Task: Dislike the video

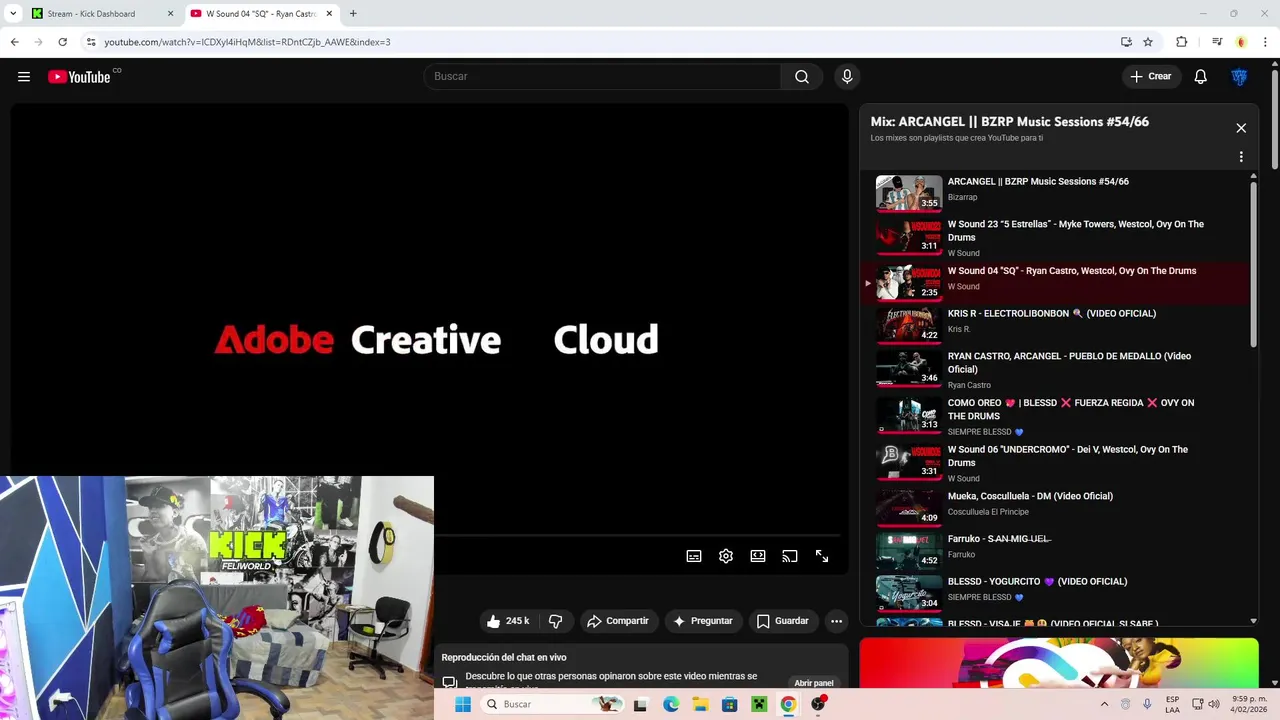Action: coord(555,621)
